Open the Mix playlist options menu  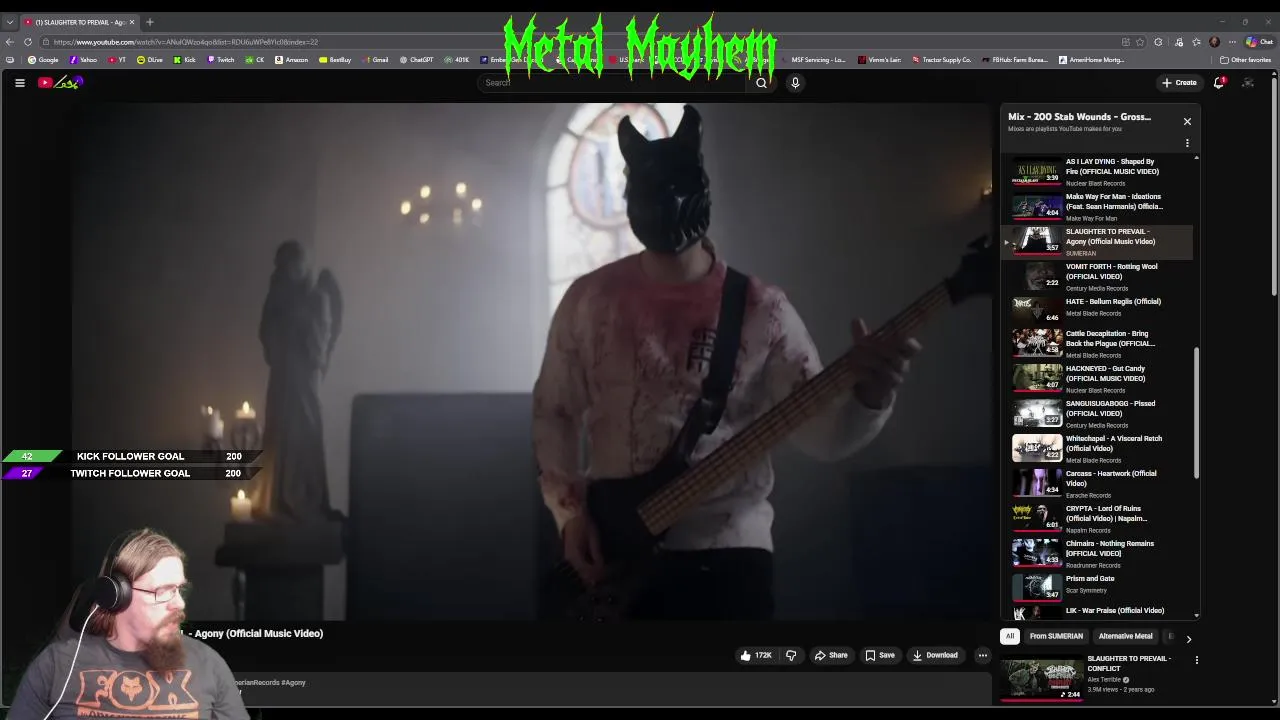tap(1187, 143)
